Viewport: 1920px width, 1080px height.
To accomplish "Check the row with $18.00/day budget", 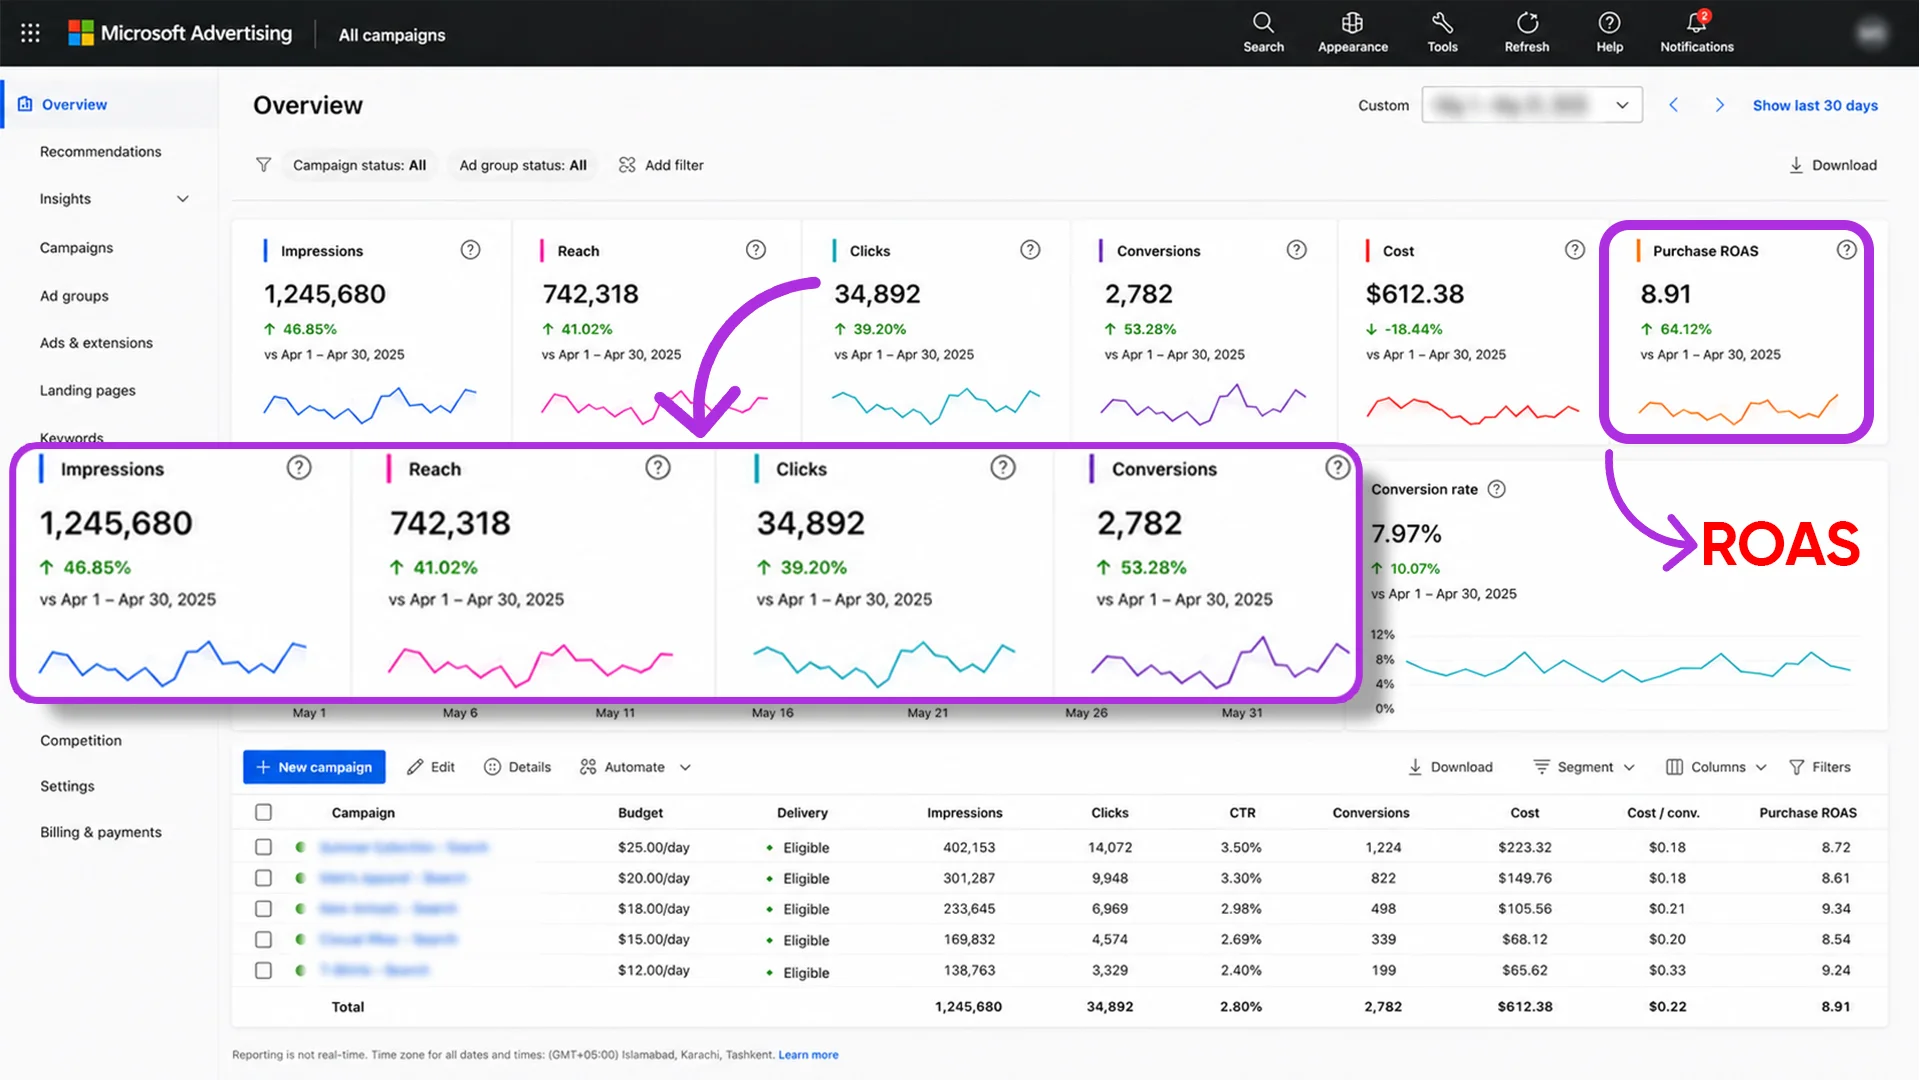I will tap(263, 909).
